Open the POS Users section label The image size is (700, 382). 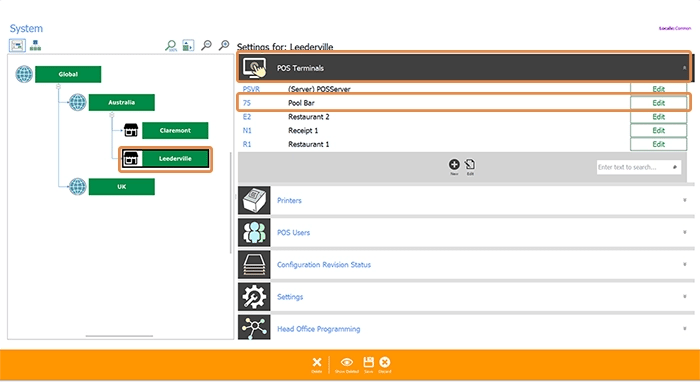coord(293,233)
